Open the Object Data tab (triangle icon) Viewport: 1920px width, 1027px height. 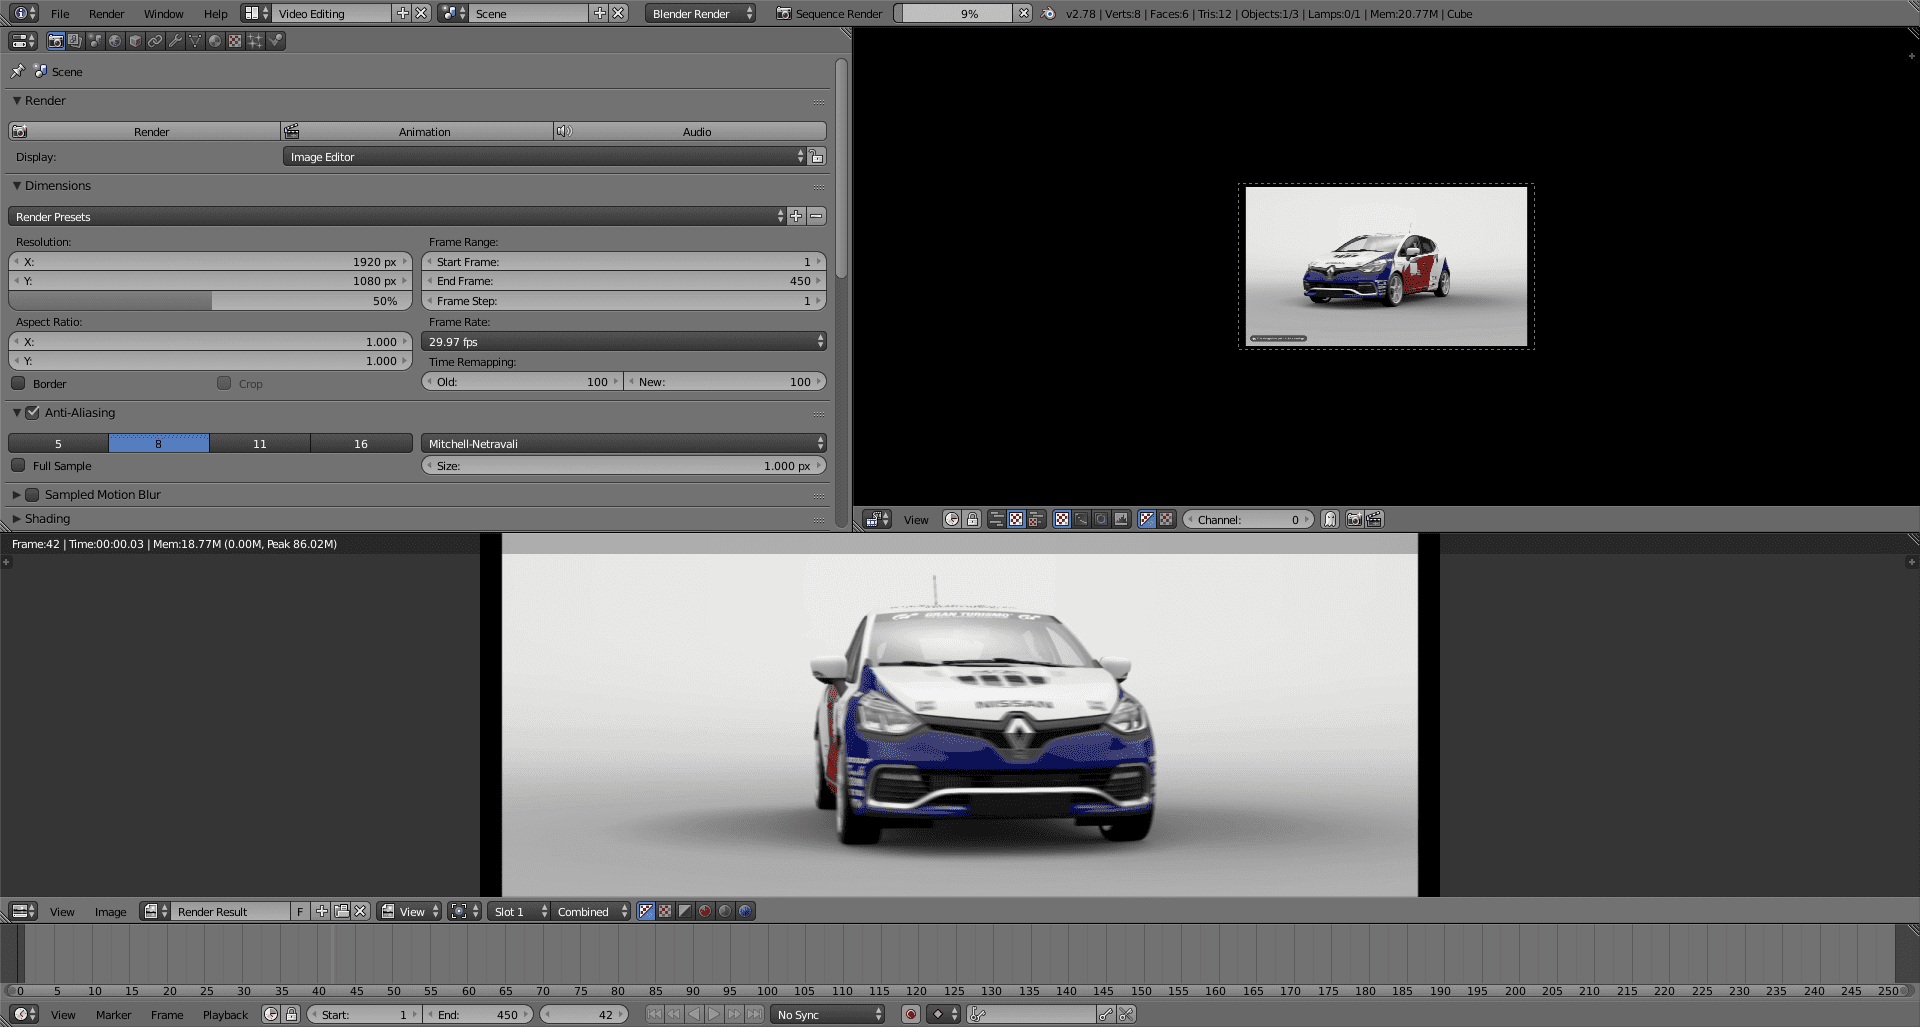point(195,41)
